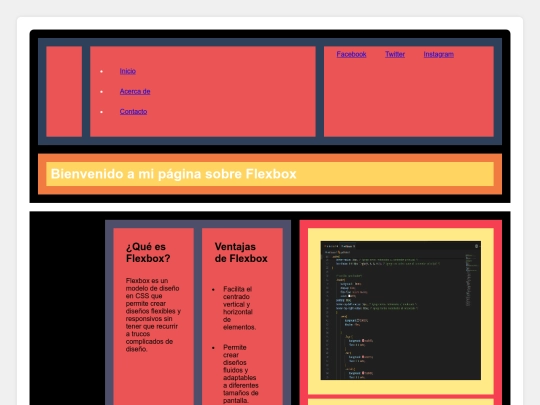540x405 pixels.
Task: Click the code editor screenshot image
Action: (x=401, y=311)
